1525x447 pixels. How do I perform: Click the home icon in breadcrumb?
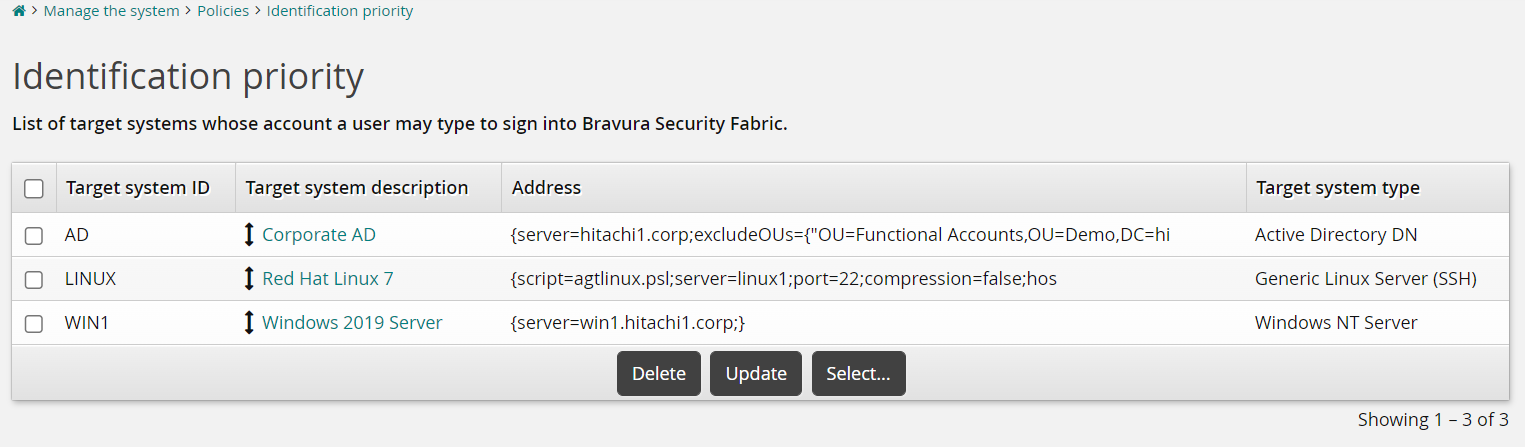tap(19, 12)
